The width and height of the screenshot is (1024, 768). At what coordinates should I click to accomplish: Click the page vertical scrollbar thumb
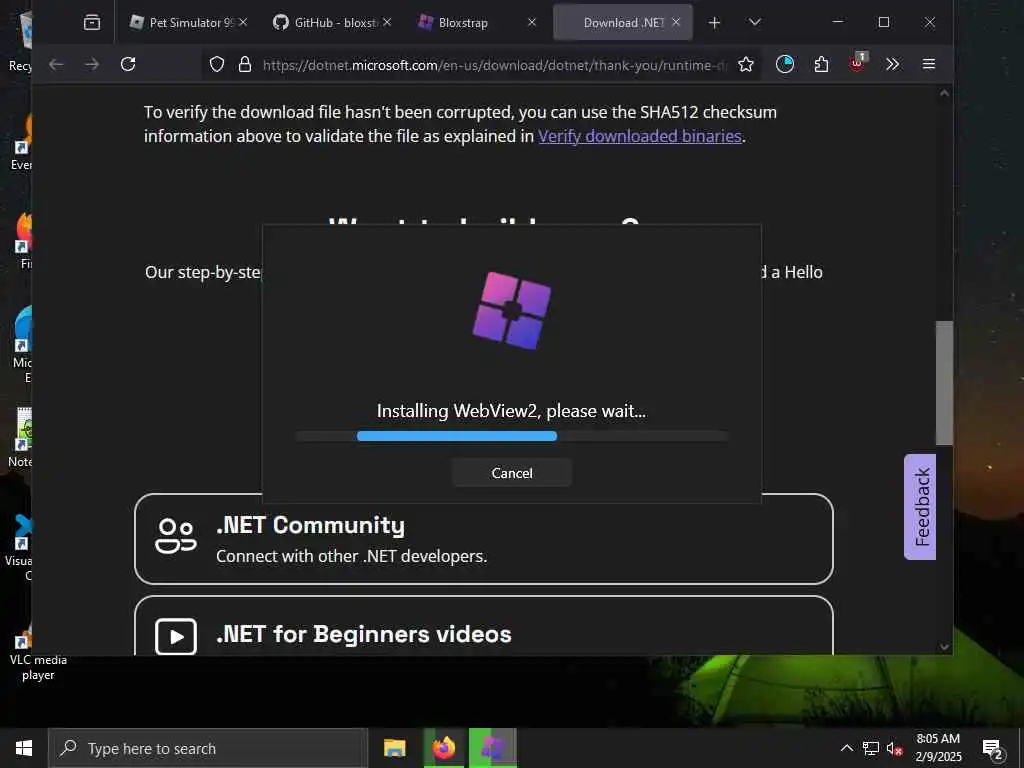(x=944, y=383)
